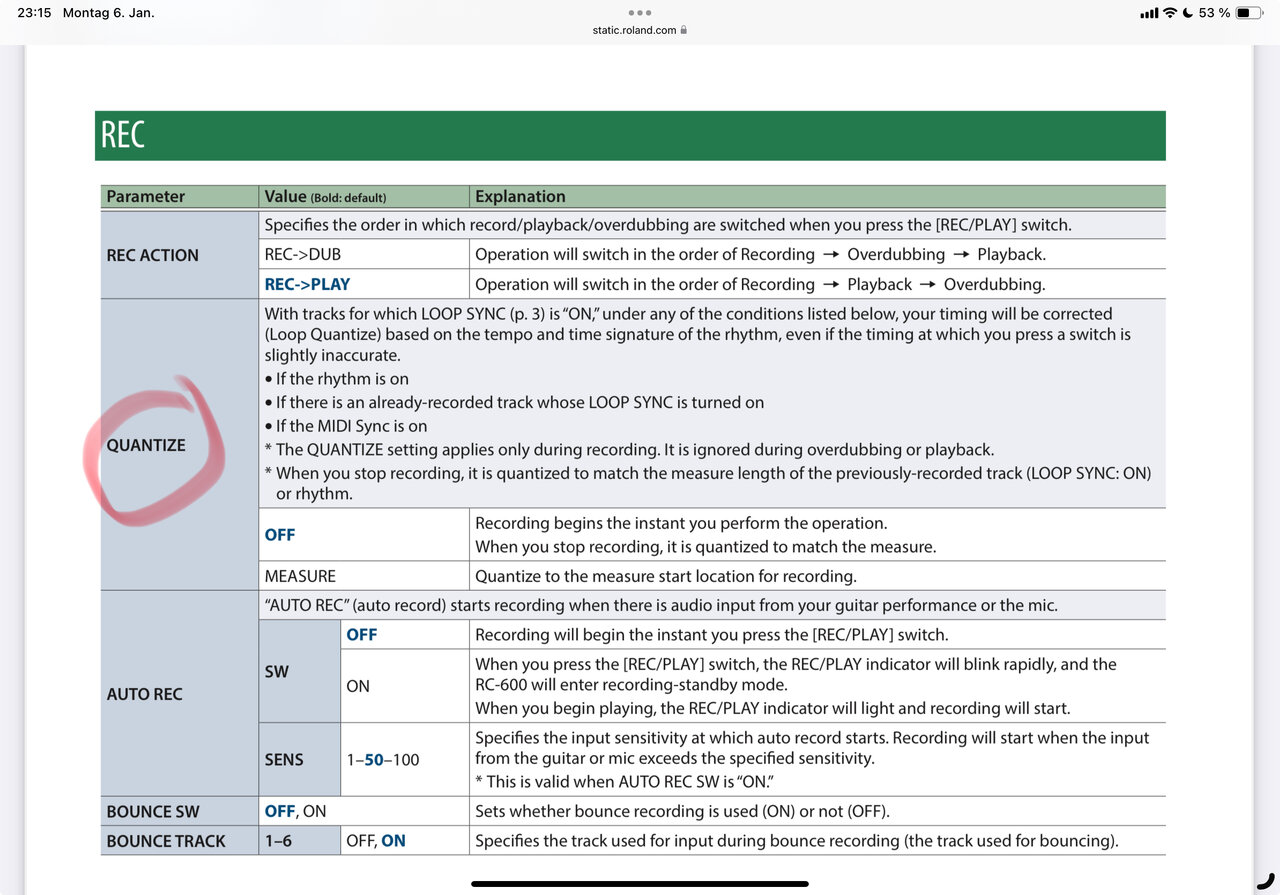Tap 'RC-600 will enter recording-standby mode' line
The height and width of the screenshot is (895, 1280).
pyautogui.click(x=632, y=686)
